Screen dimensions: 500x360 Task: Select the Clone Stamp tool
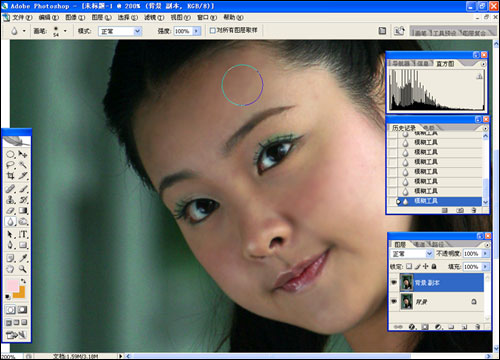[10, 200]
